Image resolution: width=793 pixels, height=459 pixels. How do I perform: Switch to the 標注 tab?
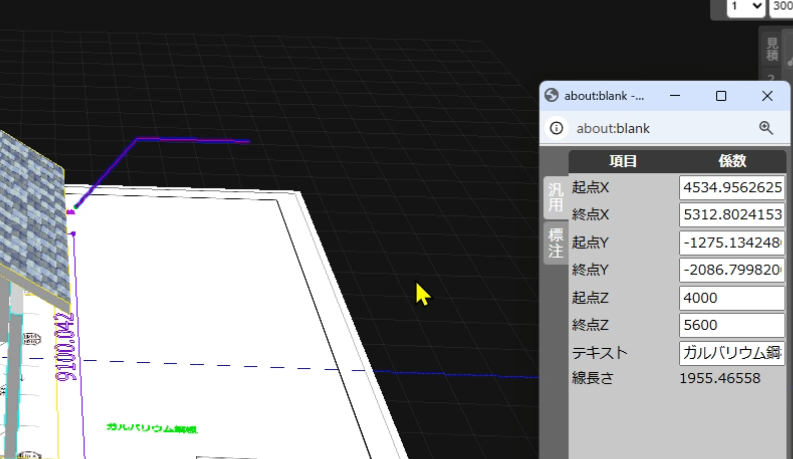coord(554,243)
